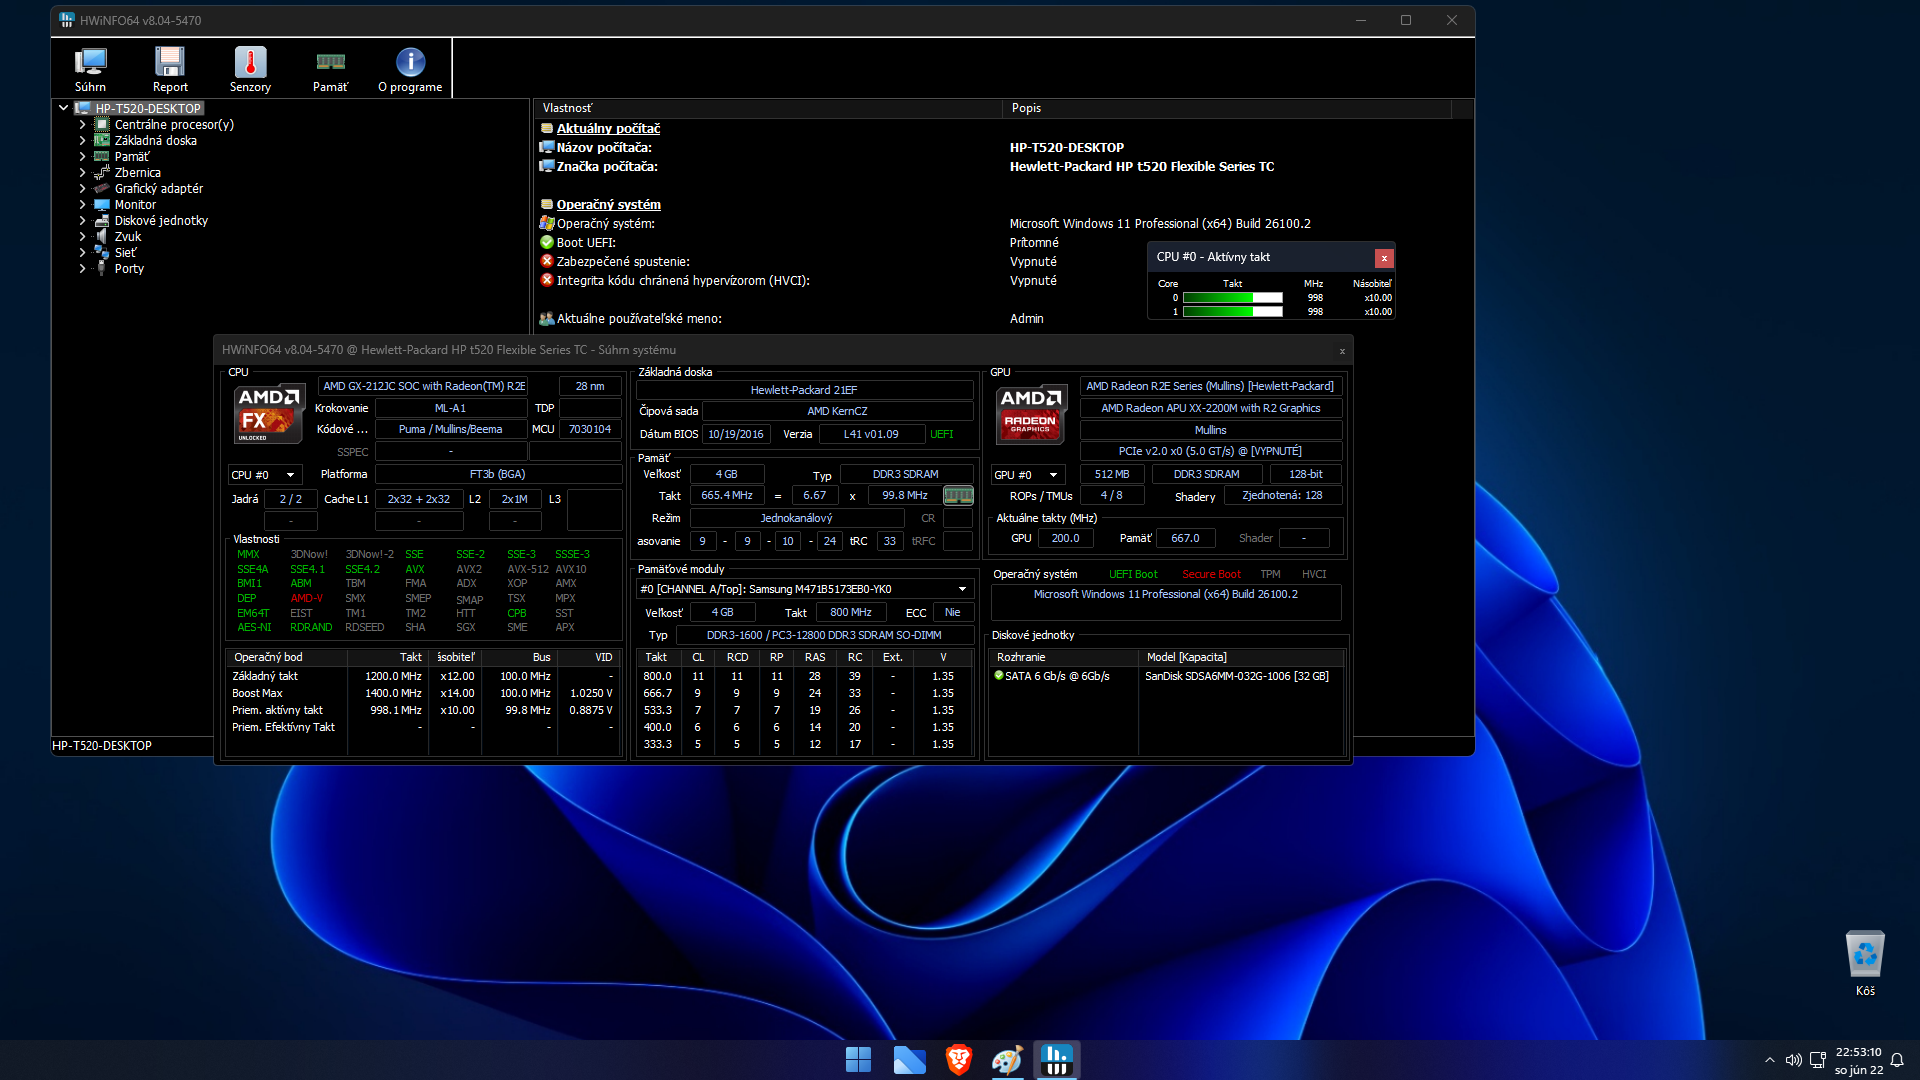The image size is (1920, 1080).
Task: Click the Rozhranie column header
Action: click(x=1064, y=657)
